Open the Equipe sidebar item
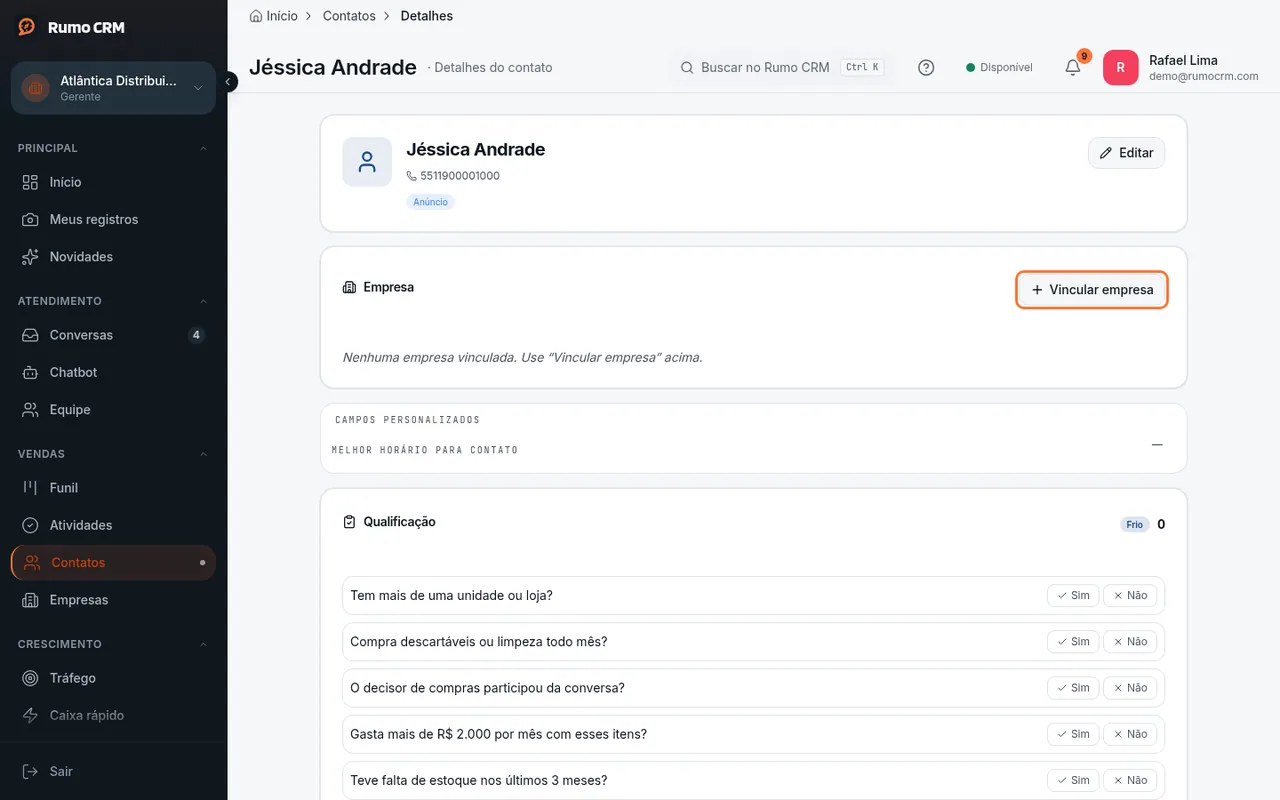The width and height of the screenshot is (1280, 800). point(113,410)
